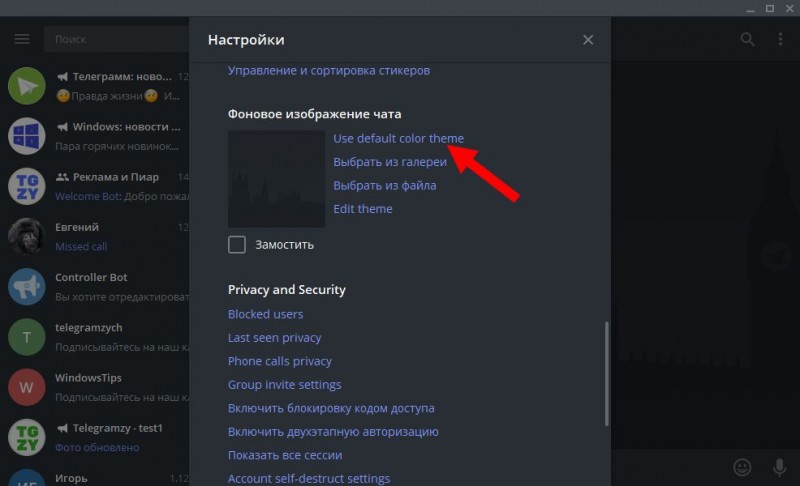Open the hamburger main menu
The image size is (800, 486).
coord(22,39)
